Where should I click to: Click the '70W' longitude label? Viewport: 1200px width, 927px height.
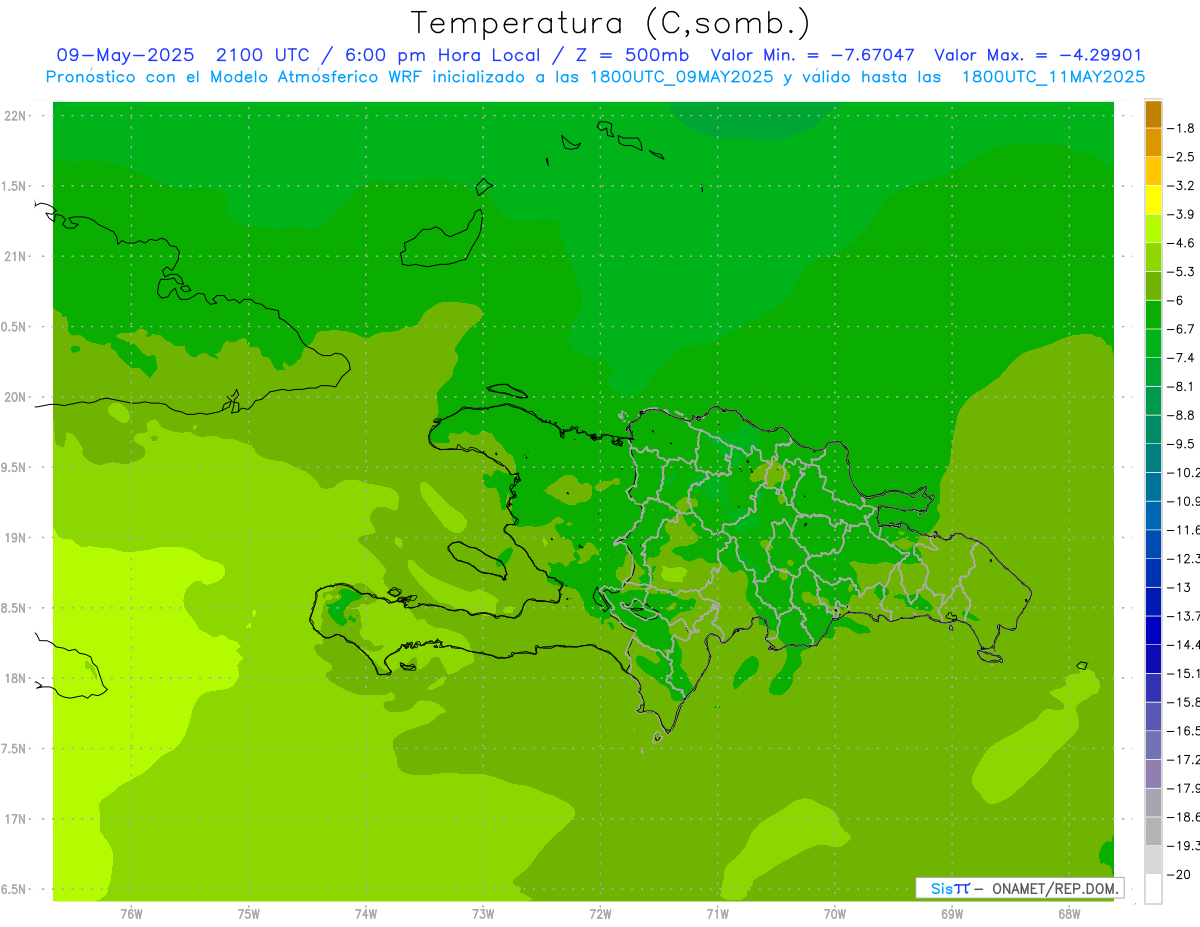tap(835, 913)
